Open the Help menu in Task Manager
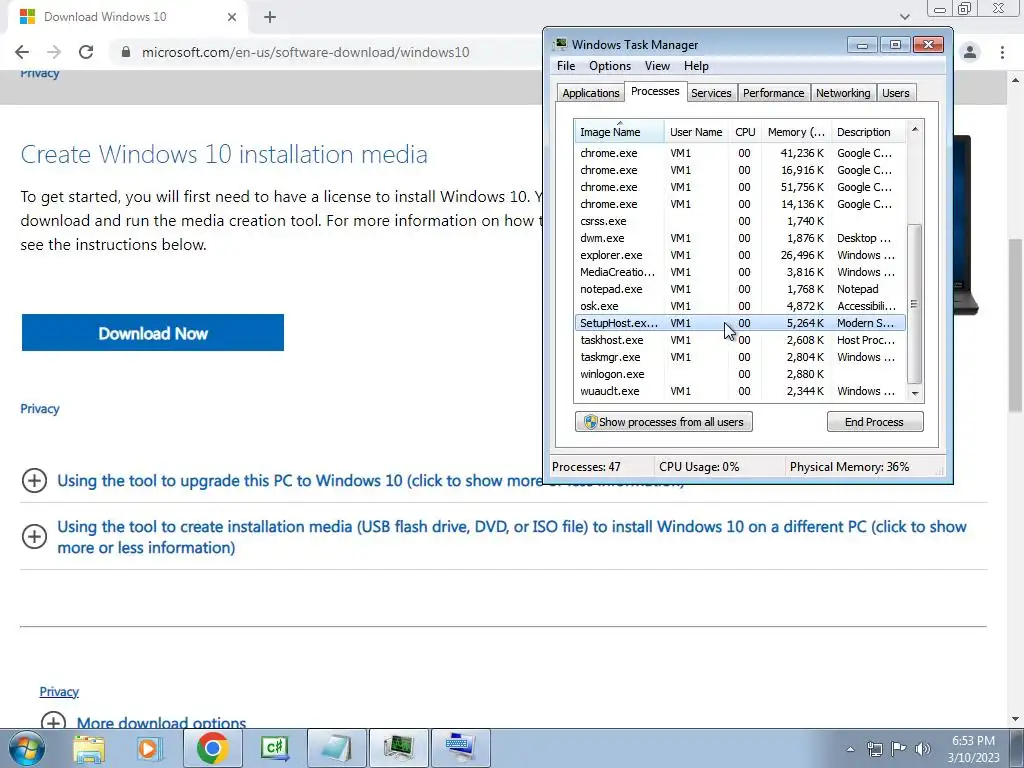The height and width of the screenshot is (768, 1024). pyautogui.click(x=696, y=66)
